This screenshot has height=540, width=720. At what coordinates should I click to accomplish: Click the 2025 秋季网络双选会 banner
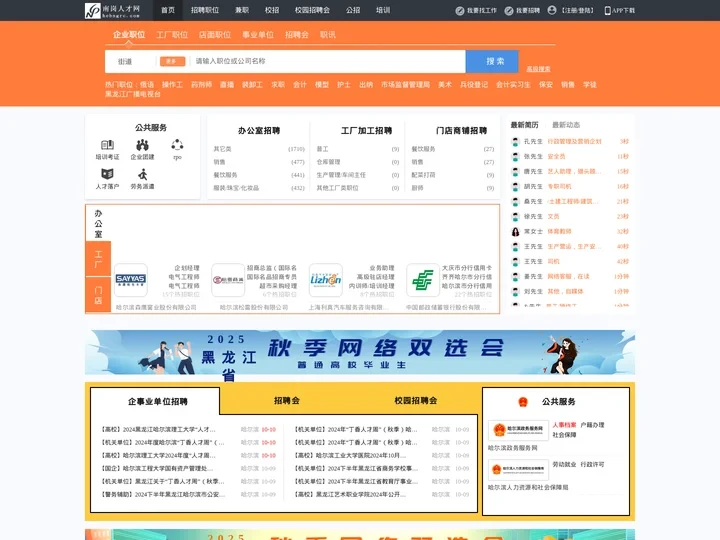[x=360, y=352]
